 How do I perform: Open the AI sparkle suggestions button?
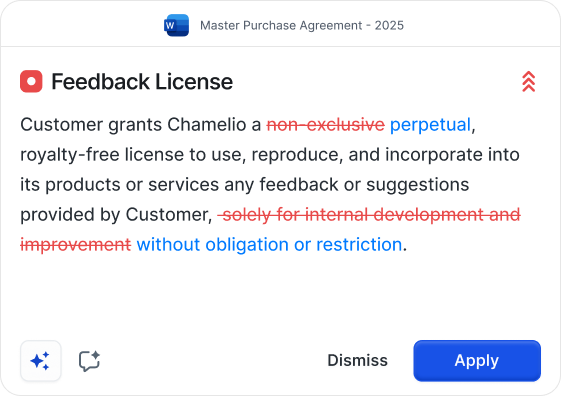point(41,361)
